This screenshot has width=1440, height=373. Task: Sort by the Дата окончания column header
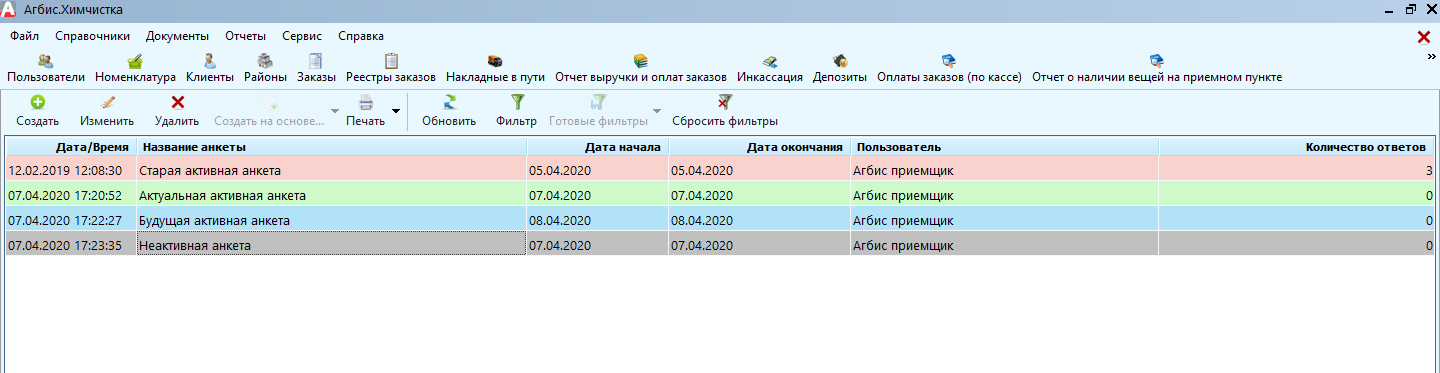(759, 147)
